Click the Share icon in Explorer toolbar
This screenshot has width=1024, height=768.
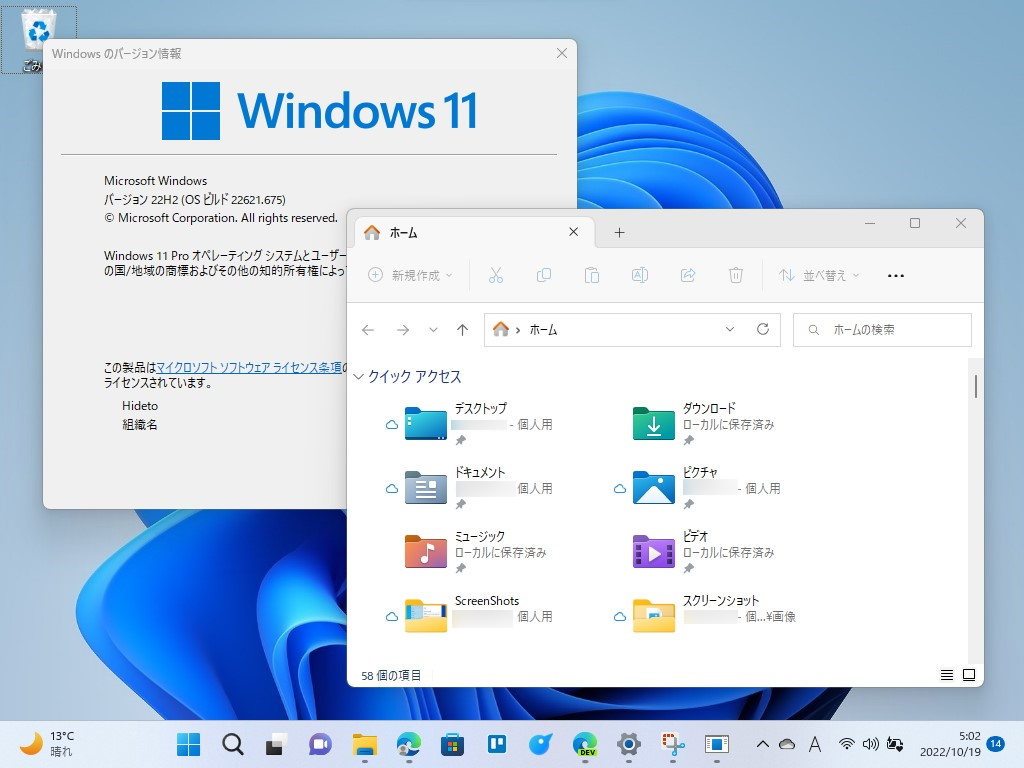(x=688, y=275)
